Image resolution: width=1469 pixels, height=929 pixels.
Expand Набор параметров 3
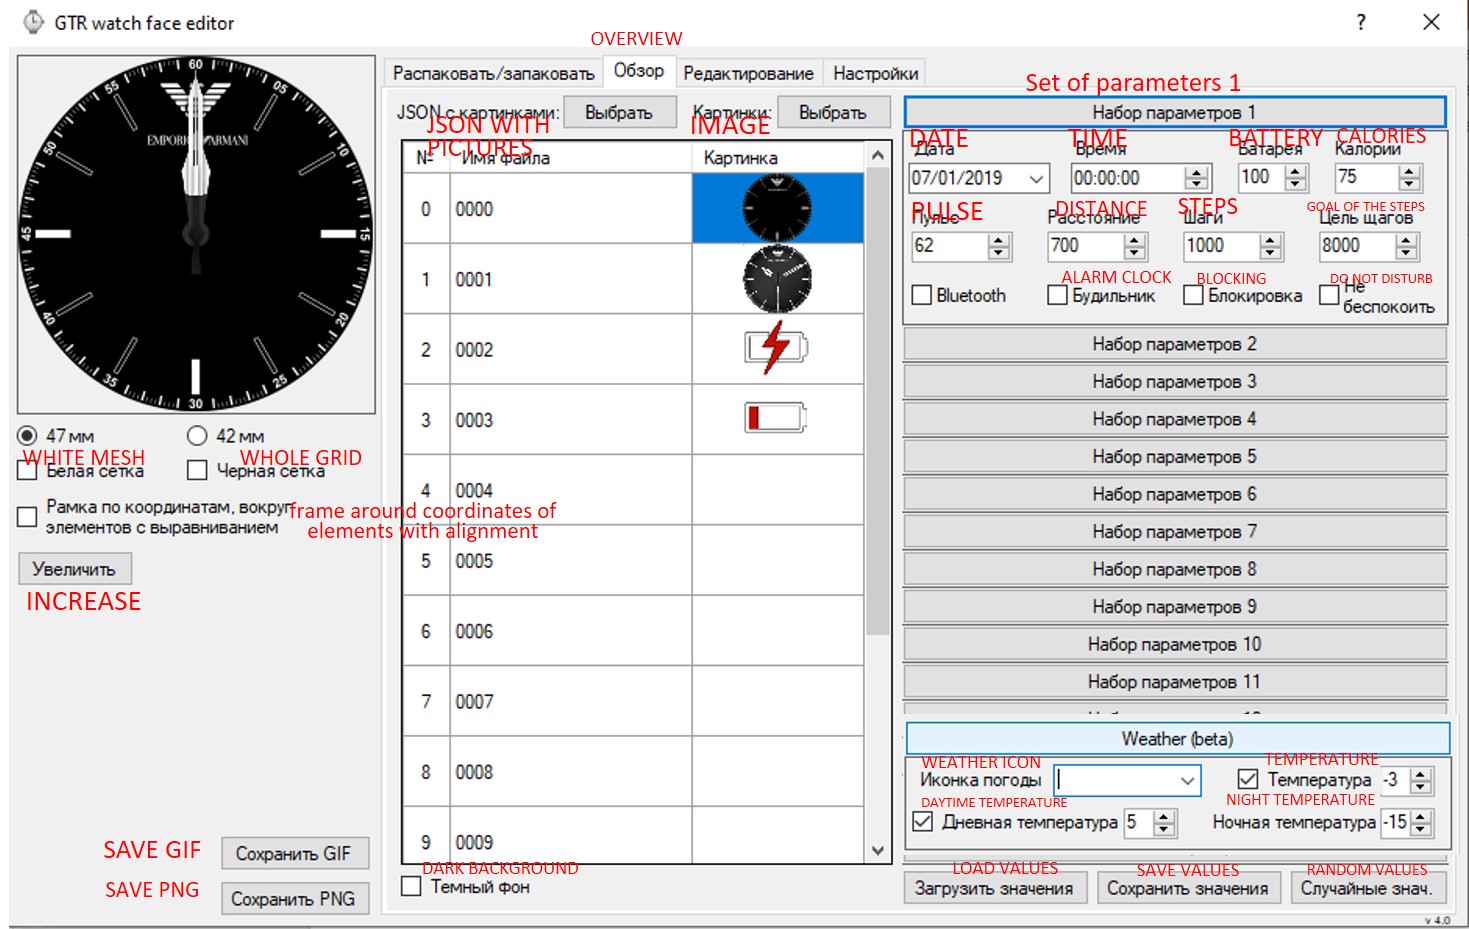pyautogui.click(x=1175, y=382)
